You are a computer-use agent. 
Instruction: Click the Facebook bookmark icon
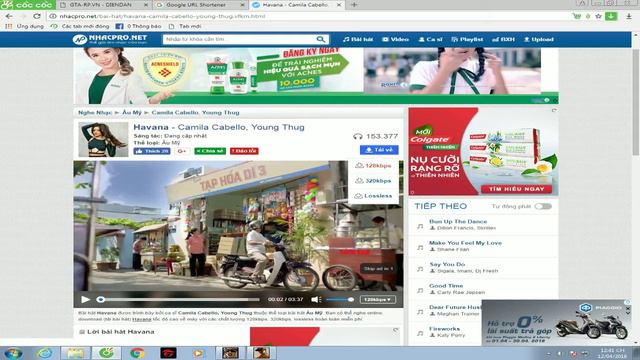coord(119,26)
